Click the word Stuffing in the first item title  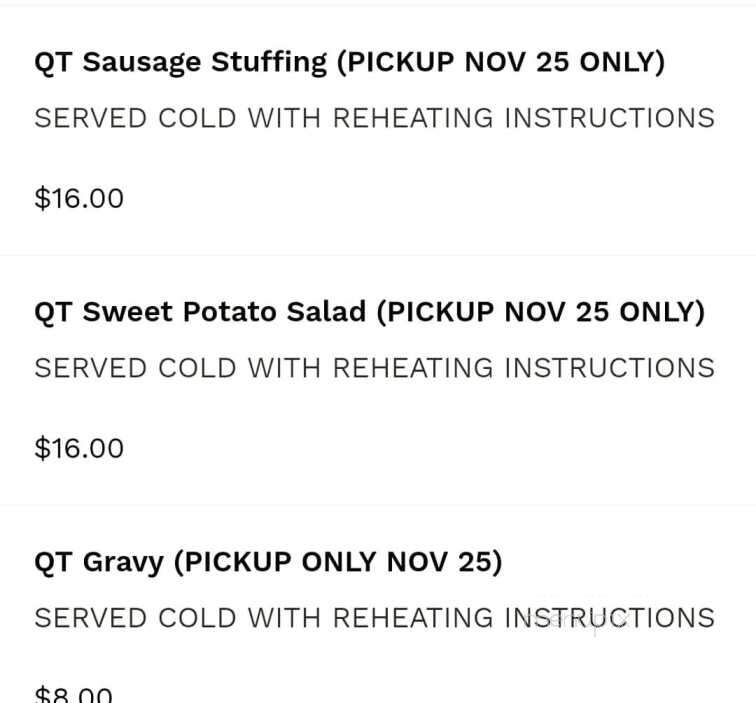tap(269, 63)
